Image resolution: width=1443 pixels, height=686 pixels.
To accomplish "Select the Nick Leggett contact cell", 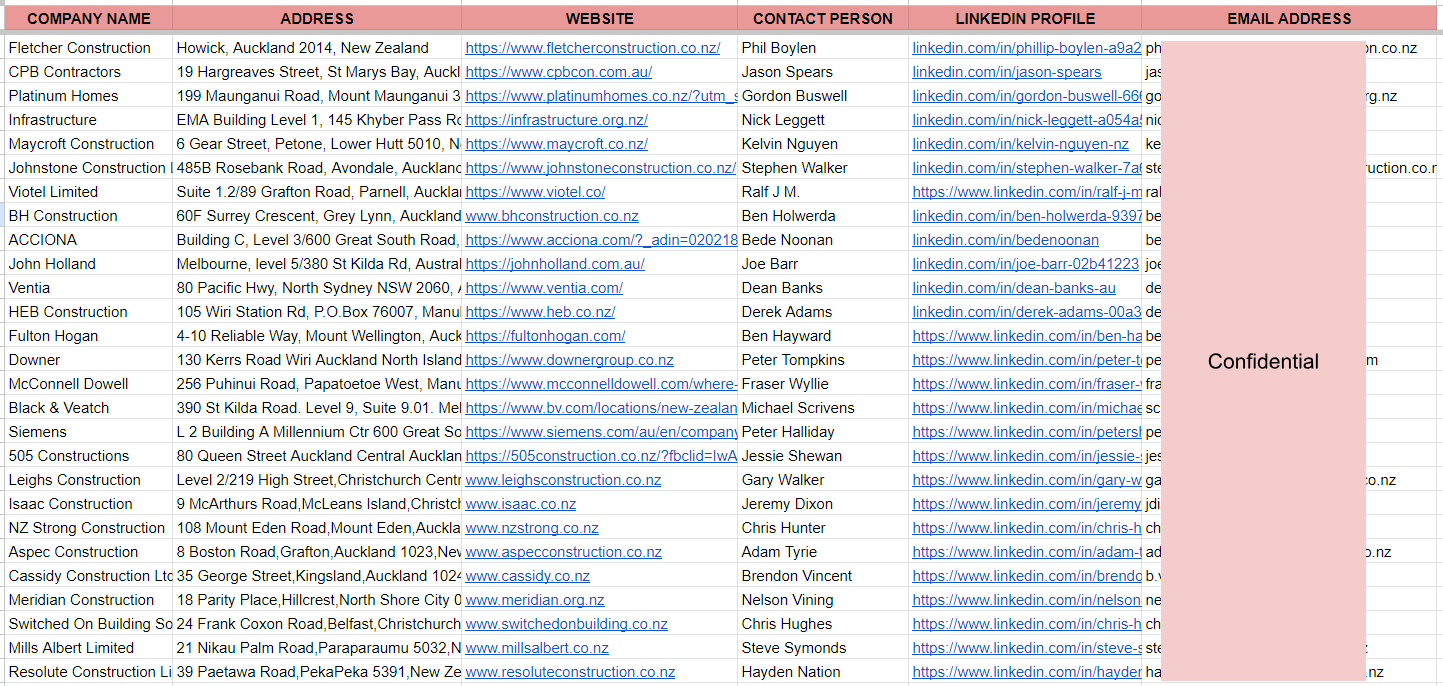I will [x=823, y=120].
